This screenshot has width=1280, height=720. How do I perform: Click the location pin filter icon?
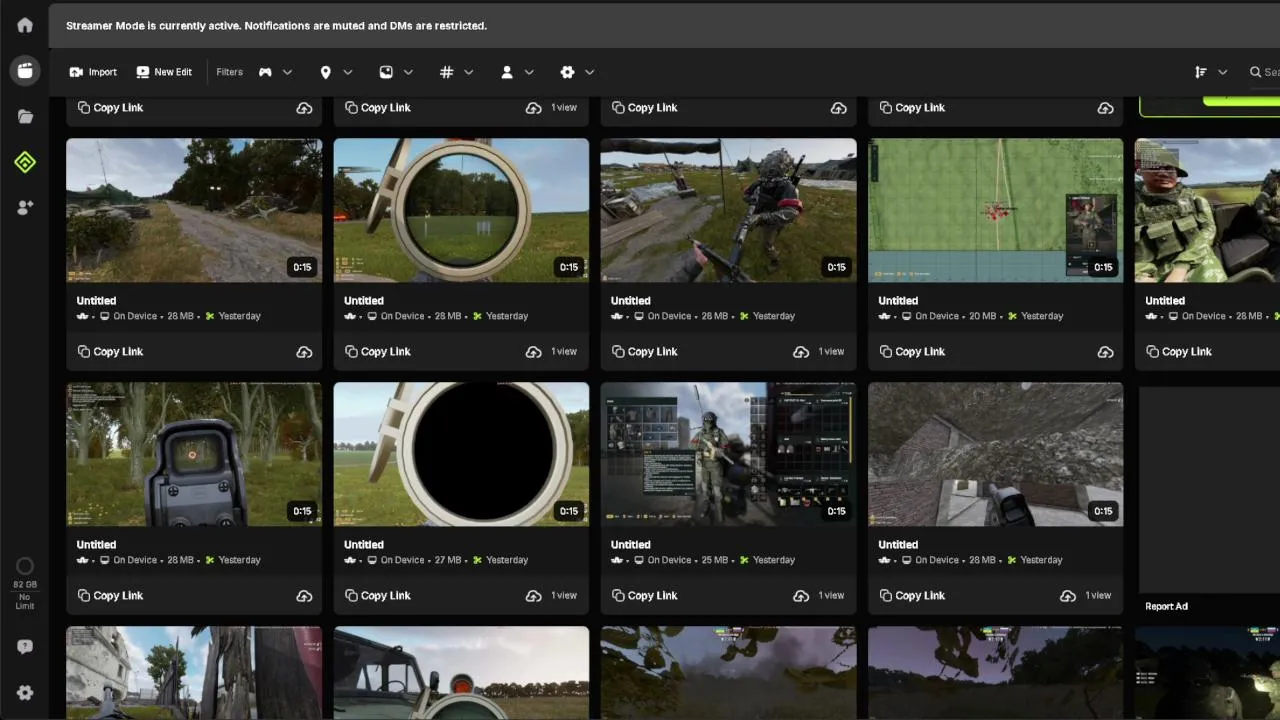coord(325,72)
